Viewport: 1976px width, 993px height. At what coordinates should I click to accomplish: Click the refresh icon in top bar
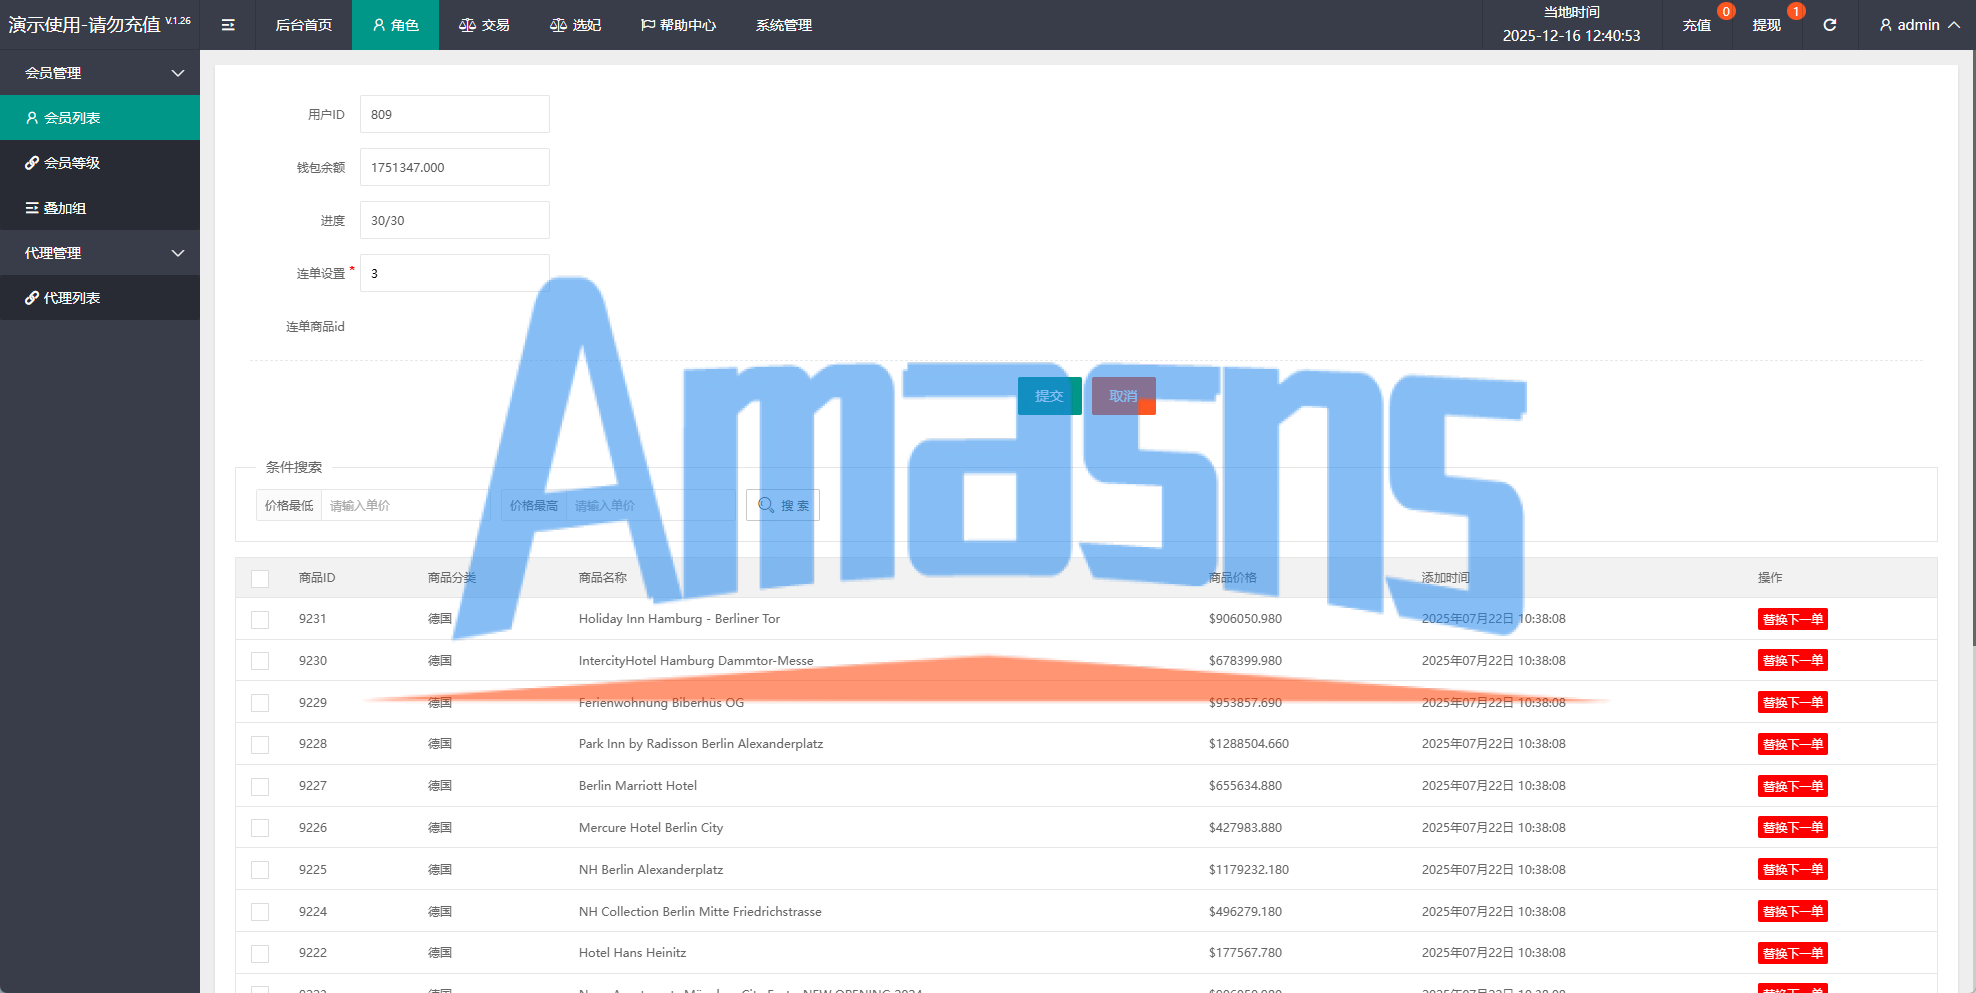[1829, 25]
